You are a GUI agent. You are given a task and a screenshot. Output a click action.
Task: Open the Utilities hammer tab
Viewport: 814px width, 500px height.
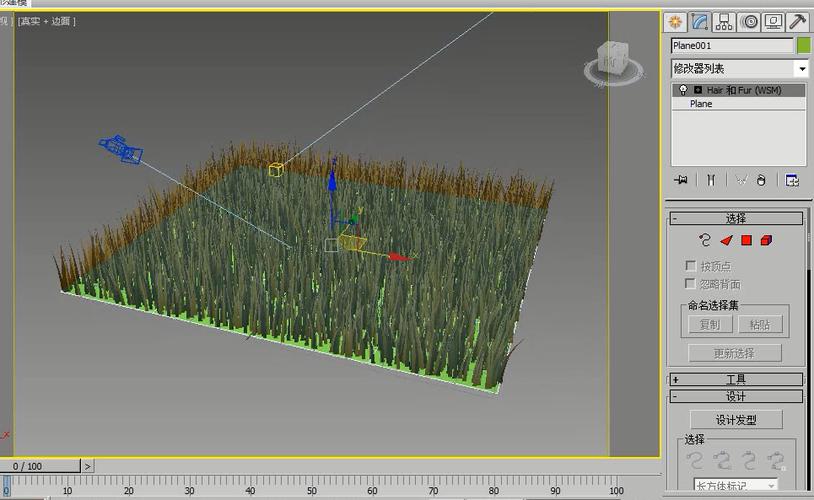pyautogui.click(x=797, y=22)
